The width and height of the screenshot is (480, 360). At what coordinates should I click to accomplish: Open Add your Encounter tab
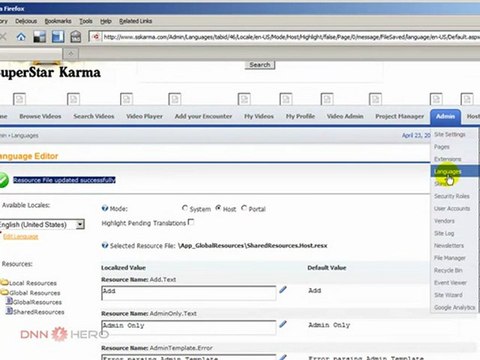203,116
